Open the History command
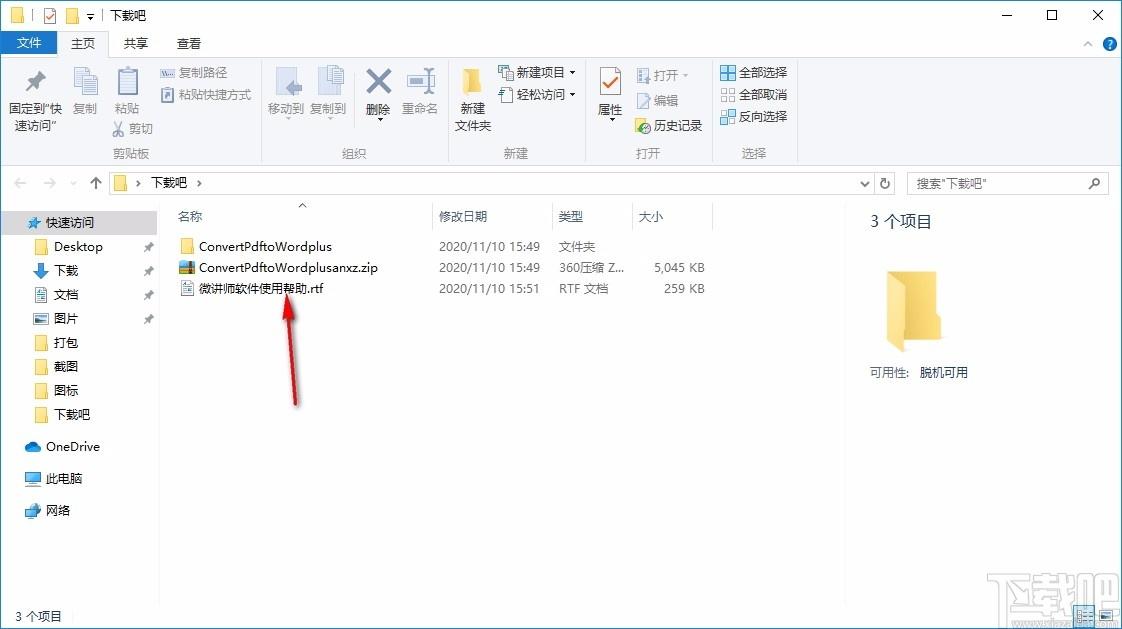 (669, 126)
